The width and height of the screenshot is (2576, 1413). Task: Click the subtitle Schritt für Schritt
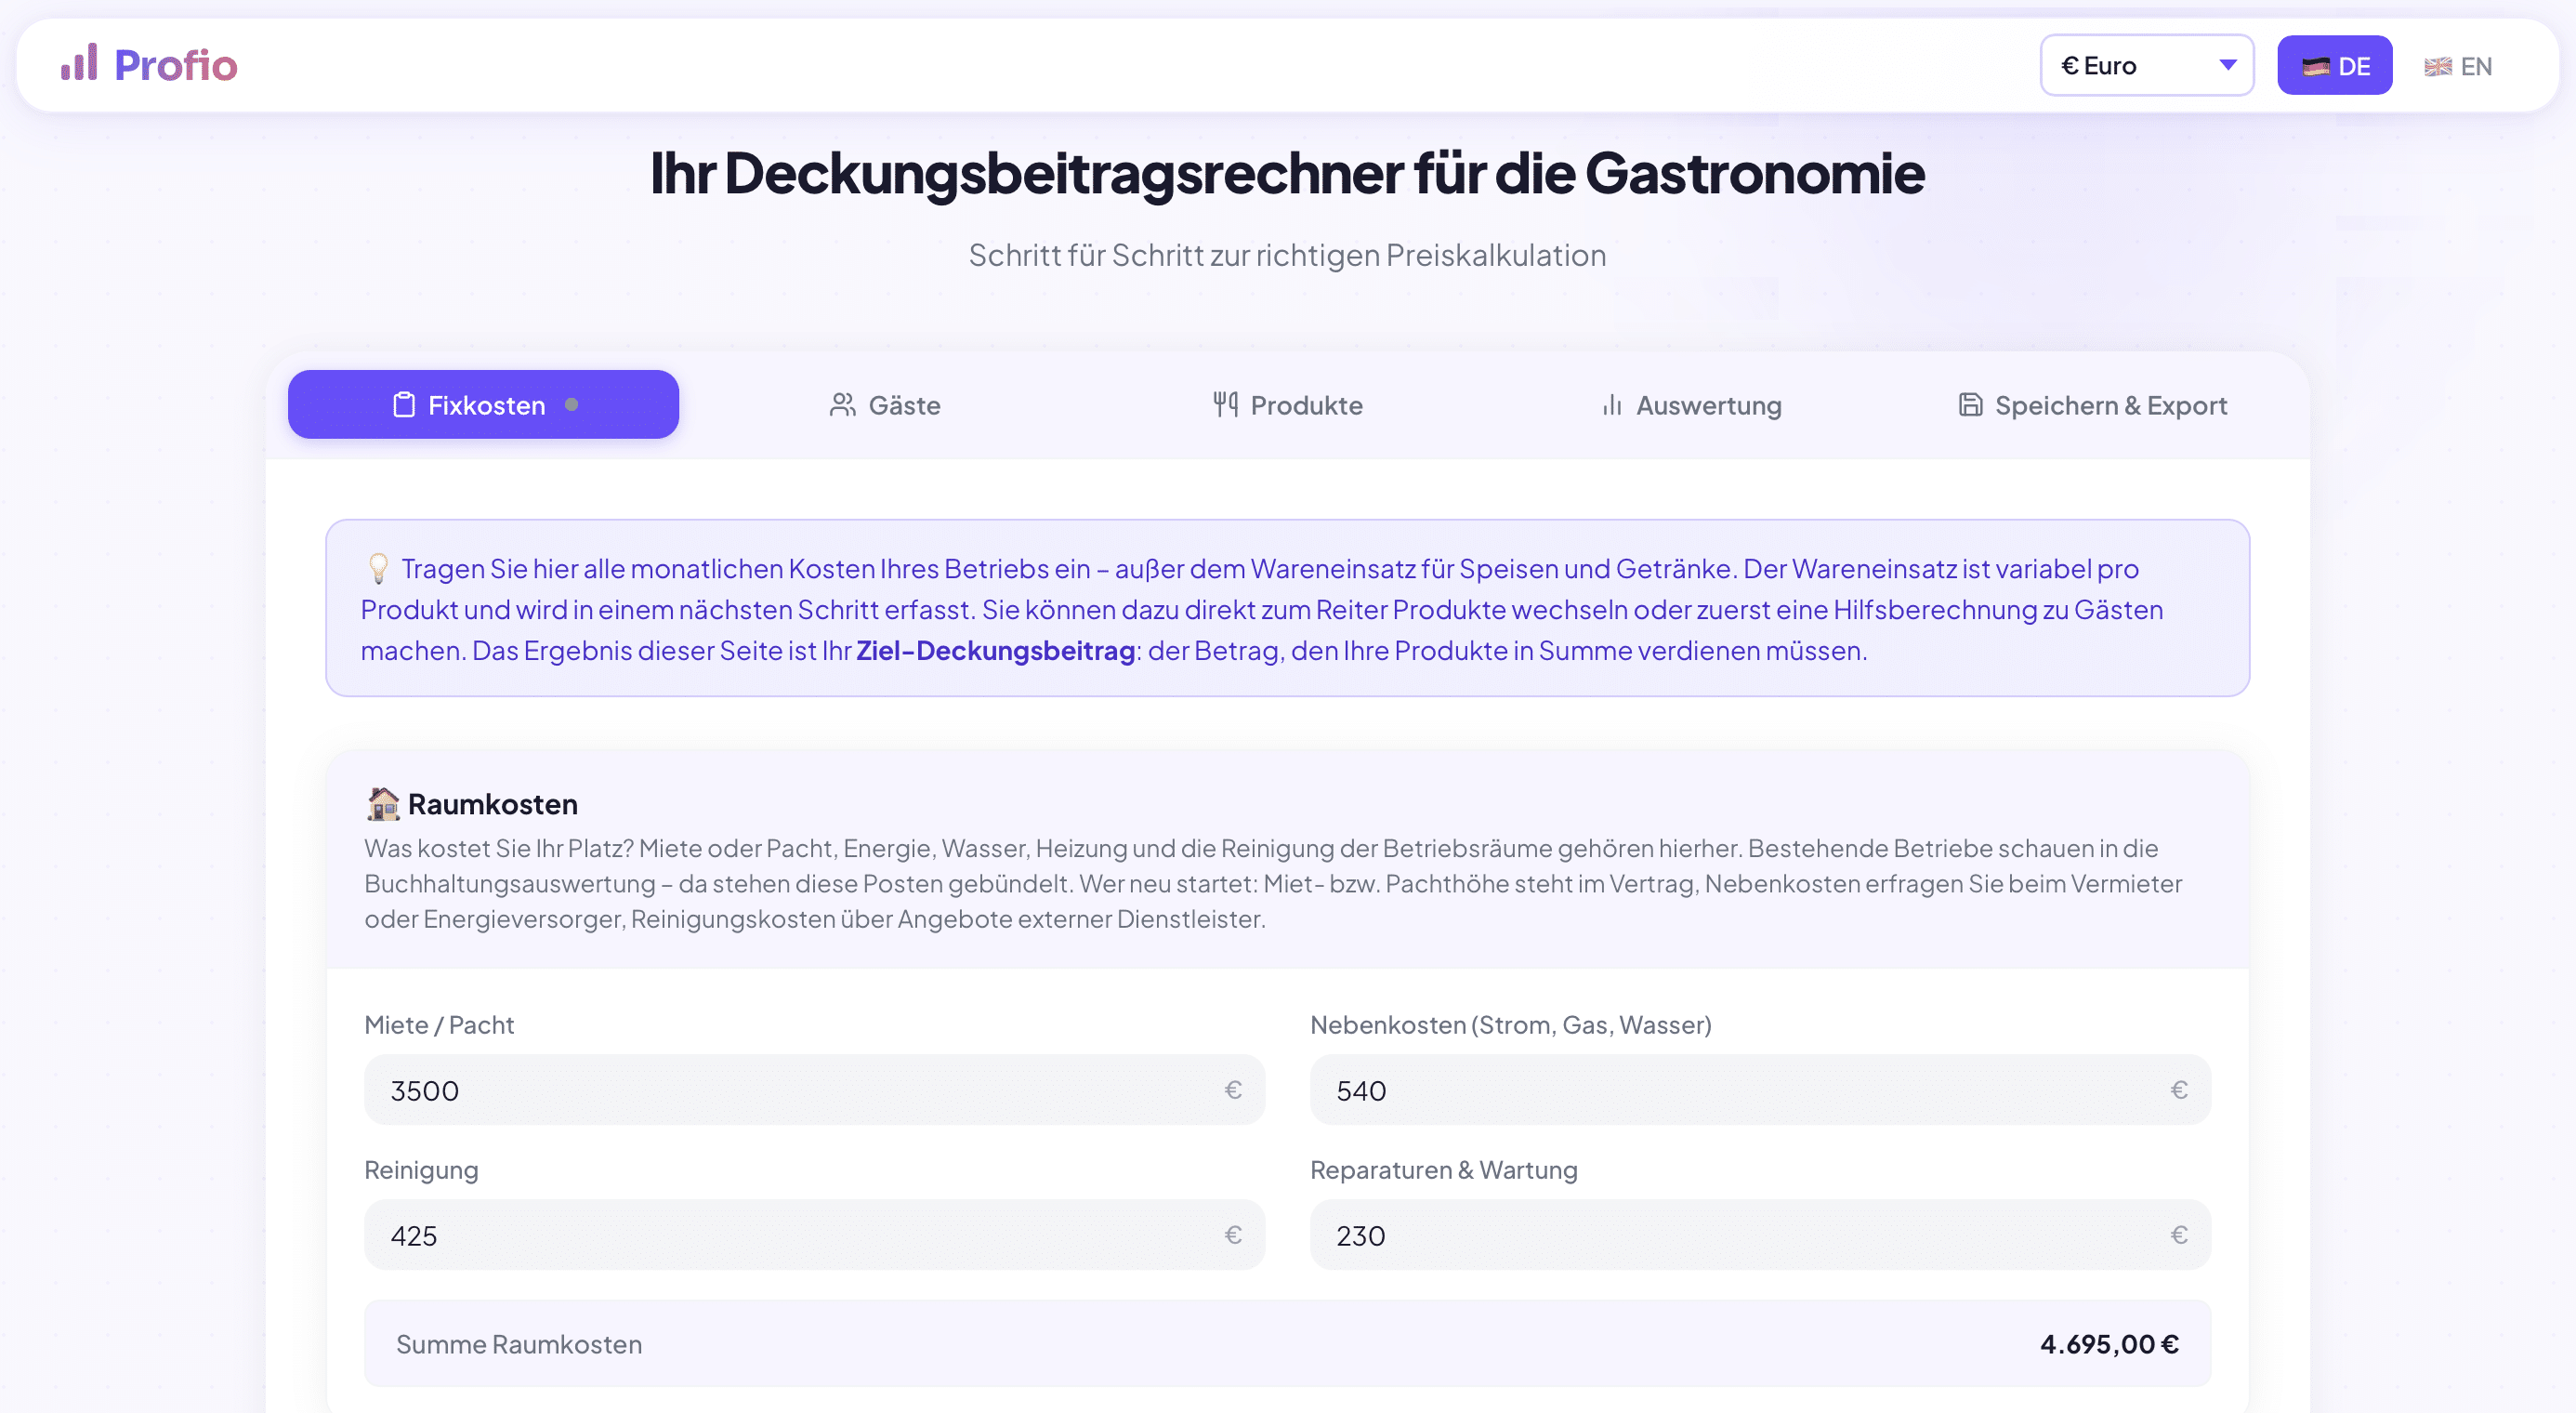(x=1287, y=255)
